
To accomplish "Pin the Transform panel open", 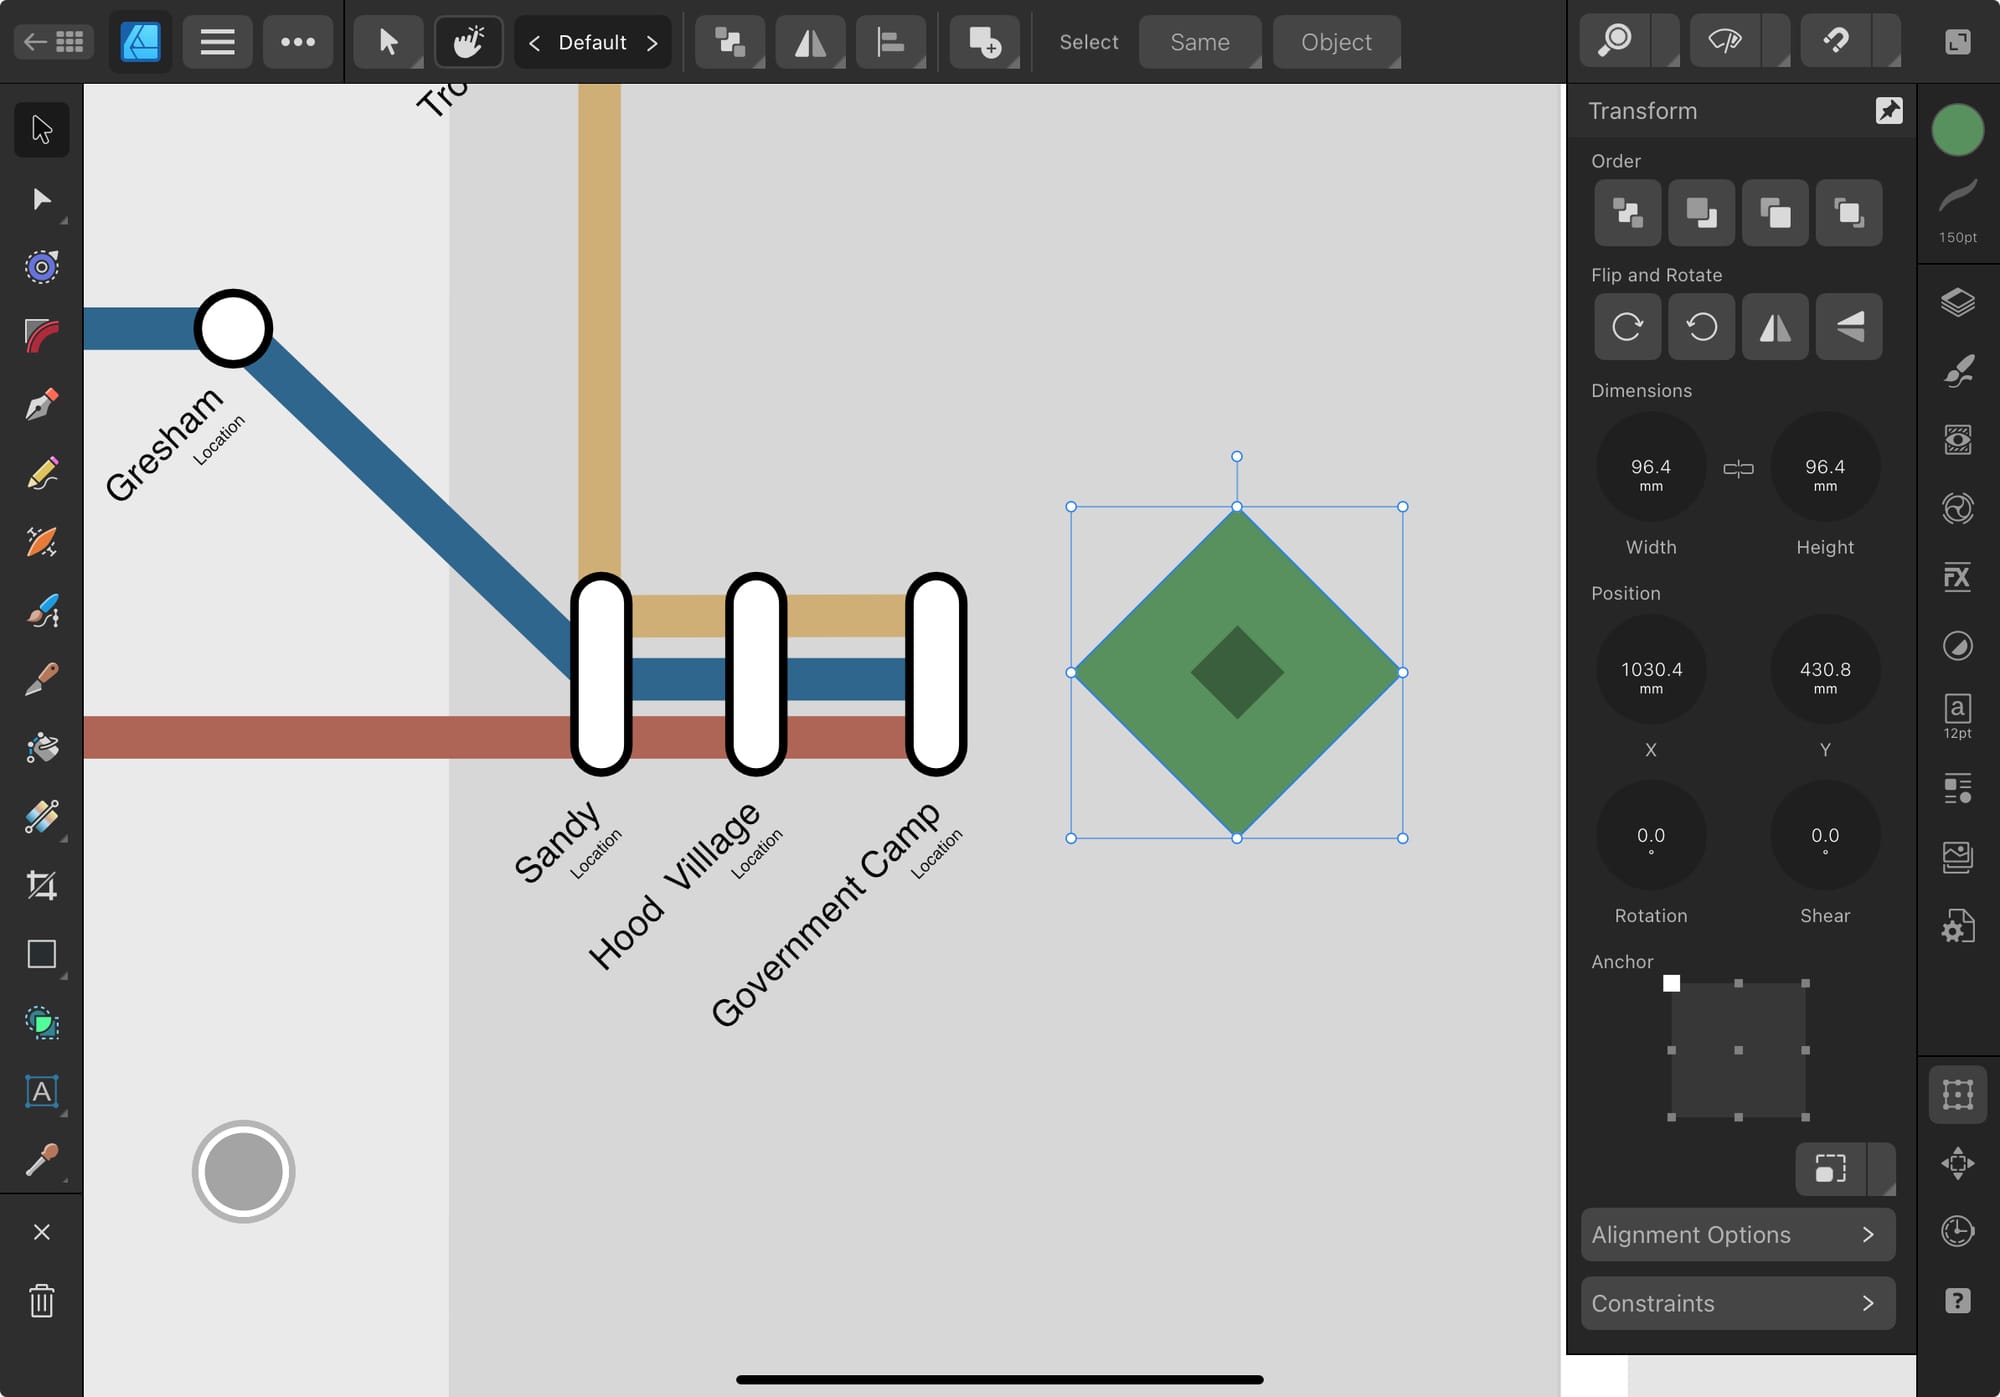I will point(1889,110).
